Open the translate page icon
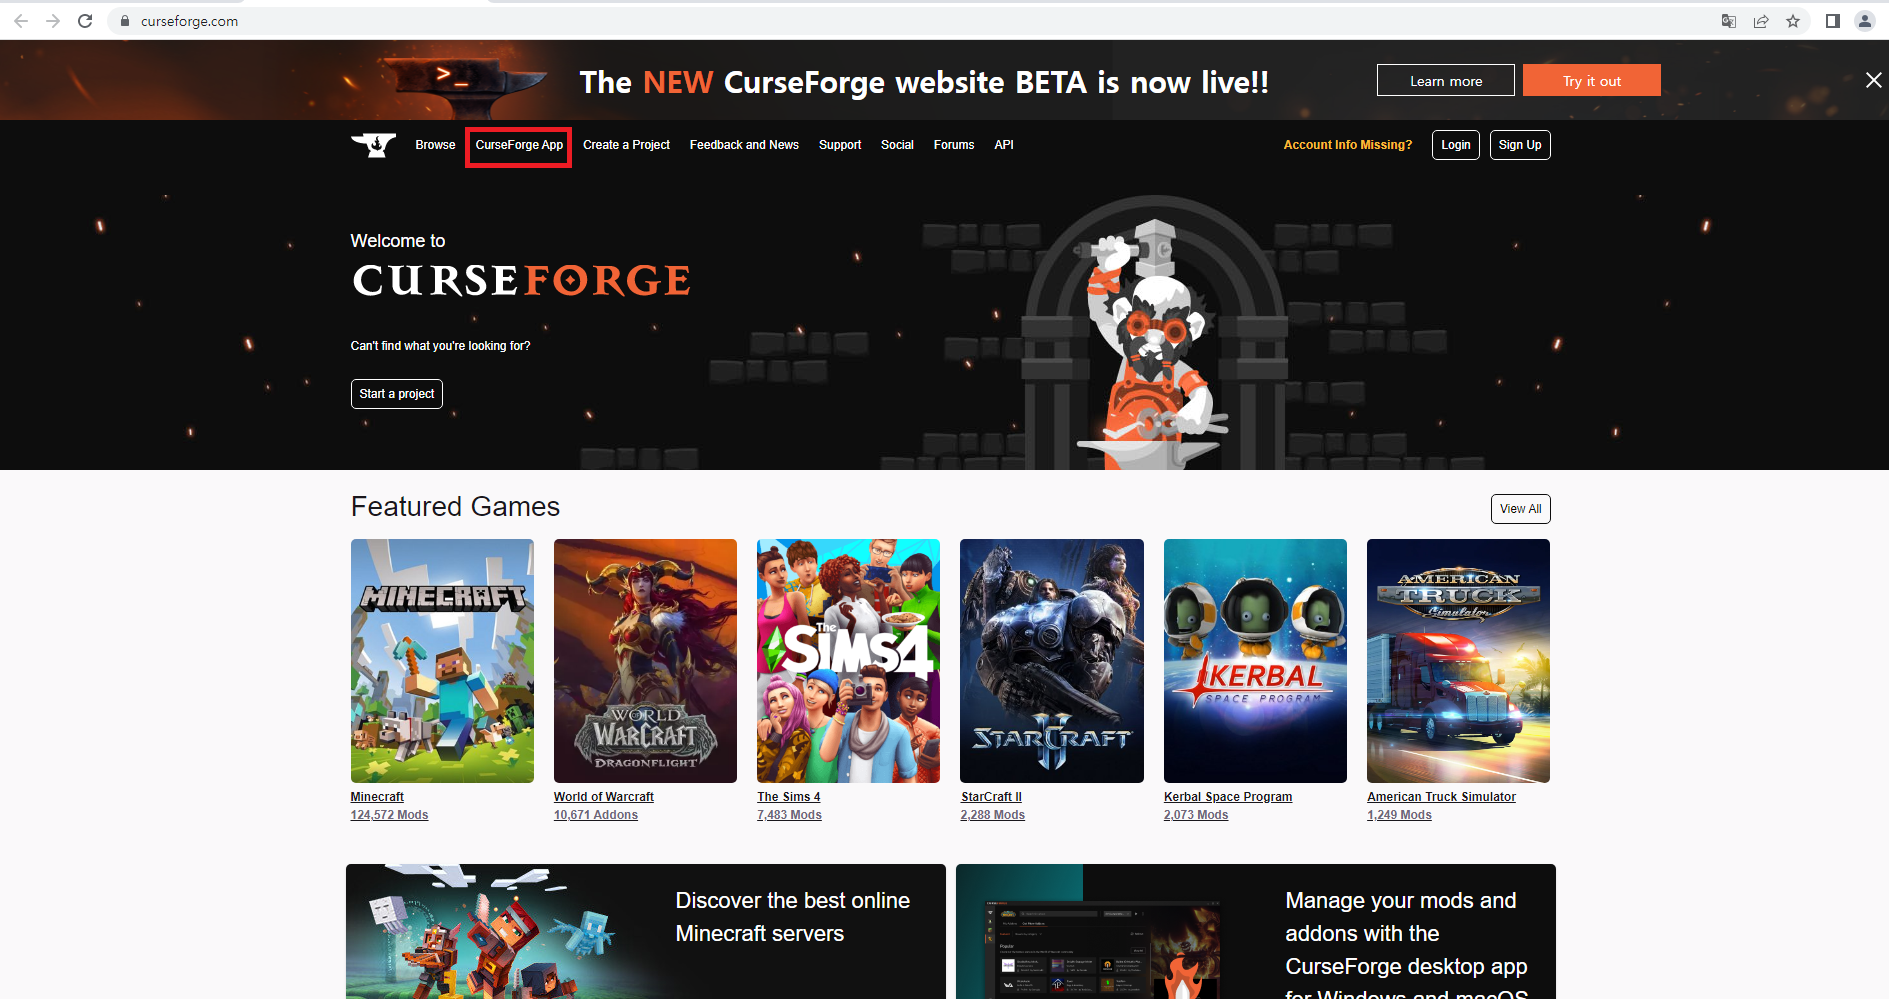This screenshot has width=1889, height=999. 1729,21
